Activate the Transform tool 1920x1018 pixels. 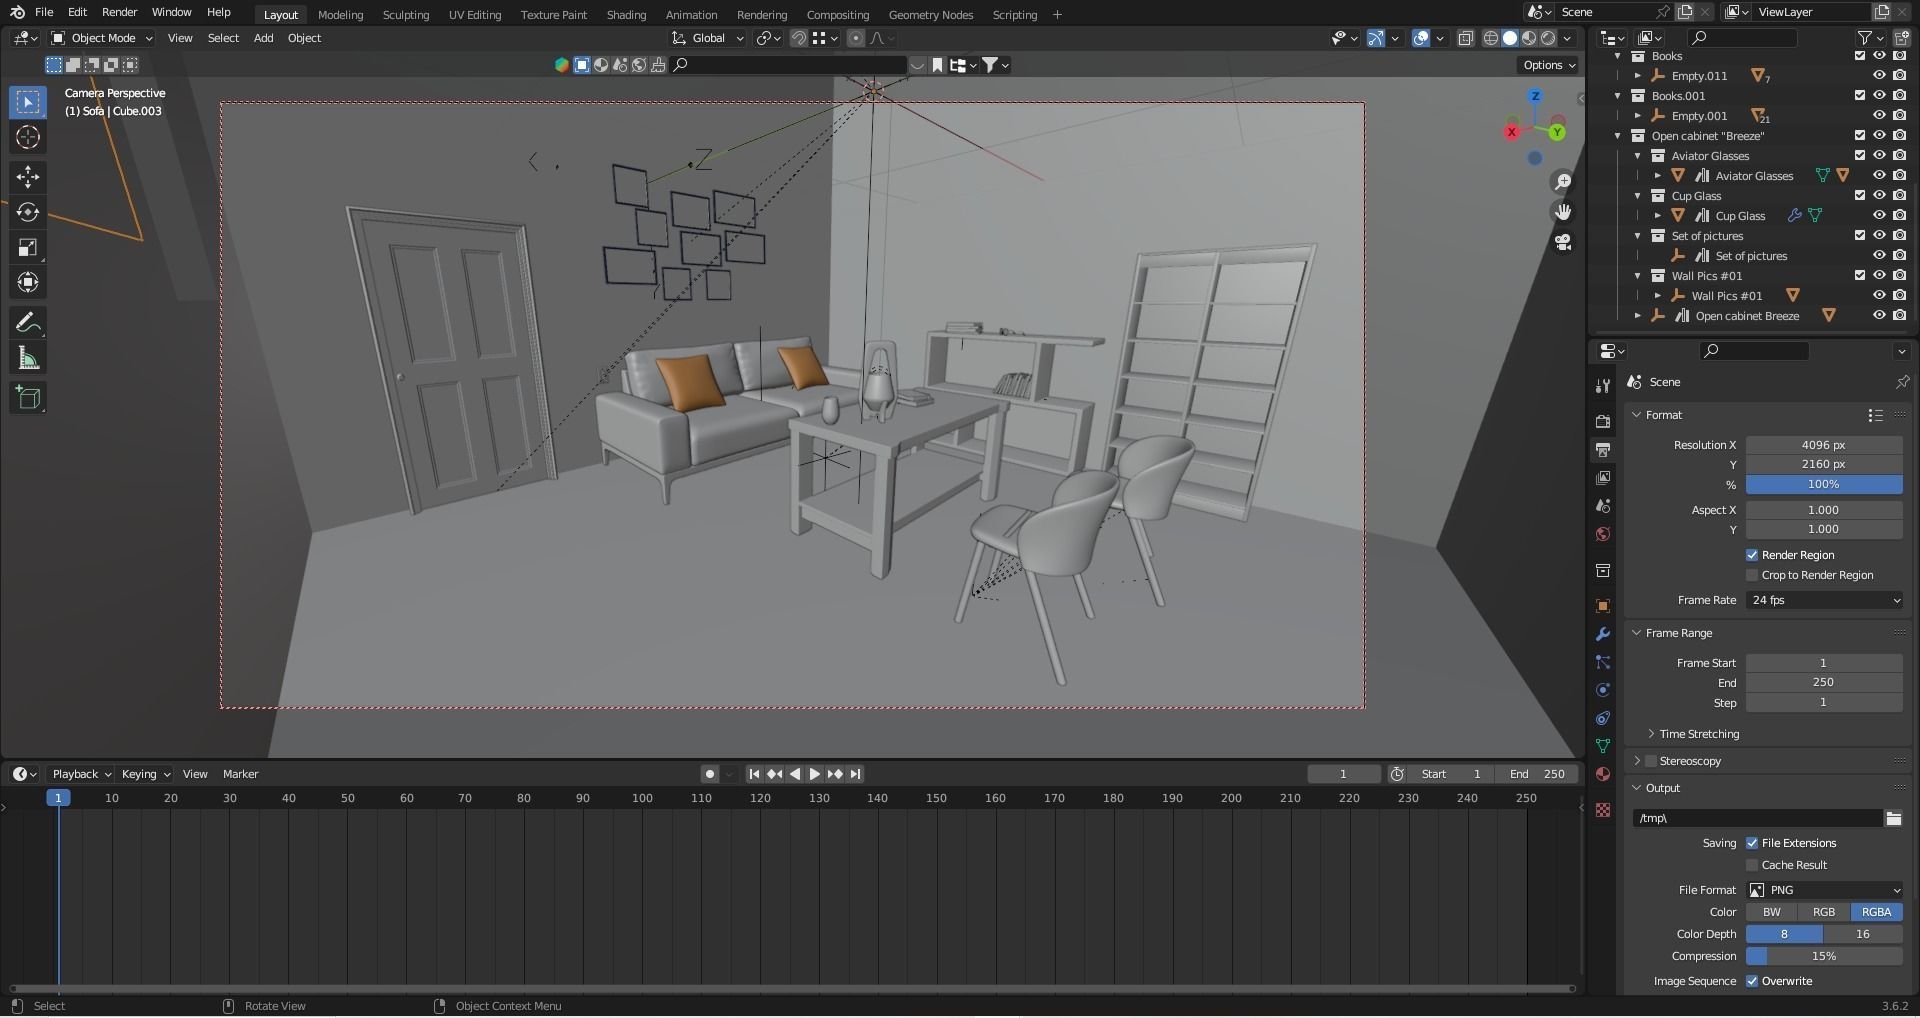tap(28, 282)
